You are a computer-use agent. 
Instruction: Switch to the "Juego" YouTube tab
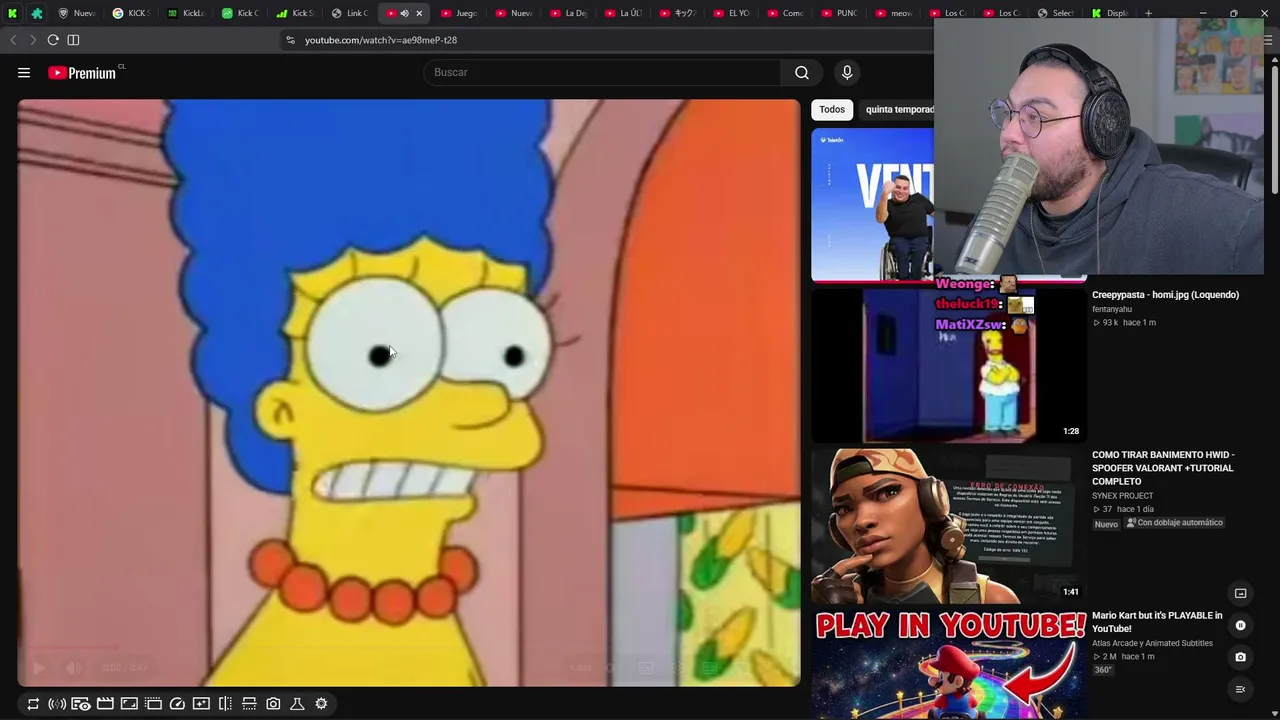tap(459, 13)
